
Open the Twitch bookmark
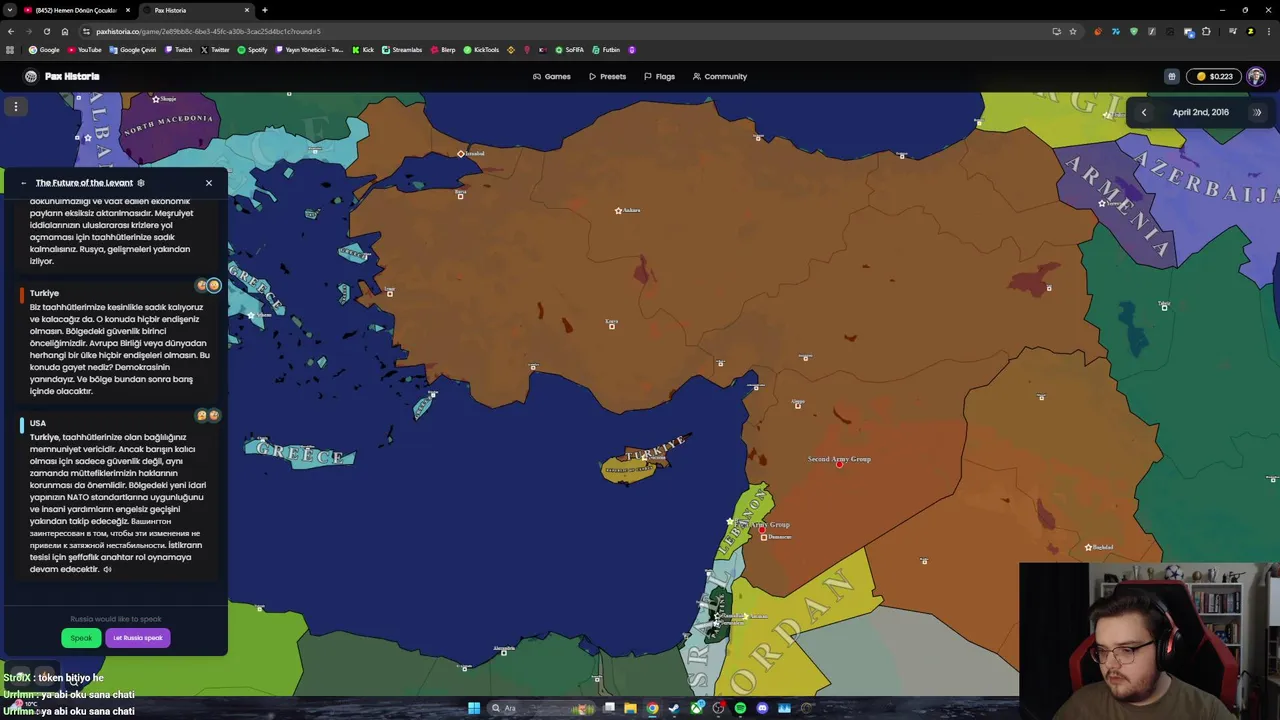click(x=178, y=49)
